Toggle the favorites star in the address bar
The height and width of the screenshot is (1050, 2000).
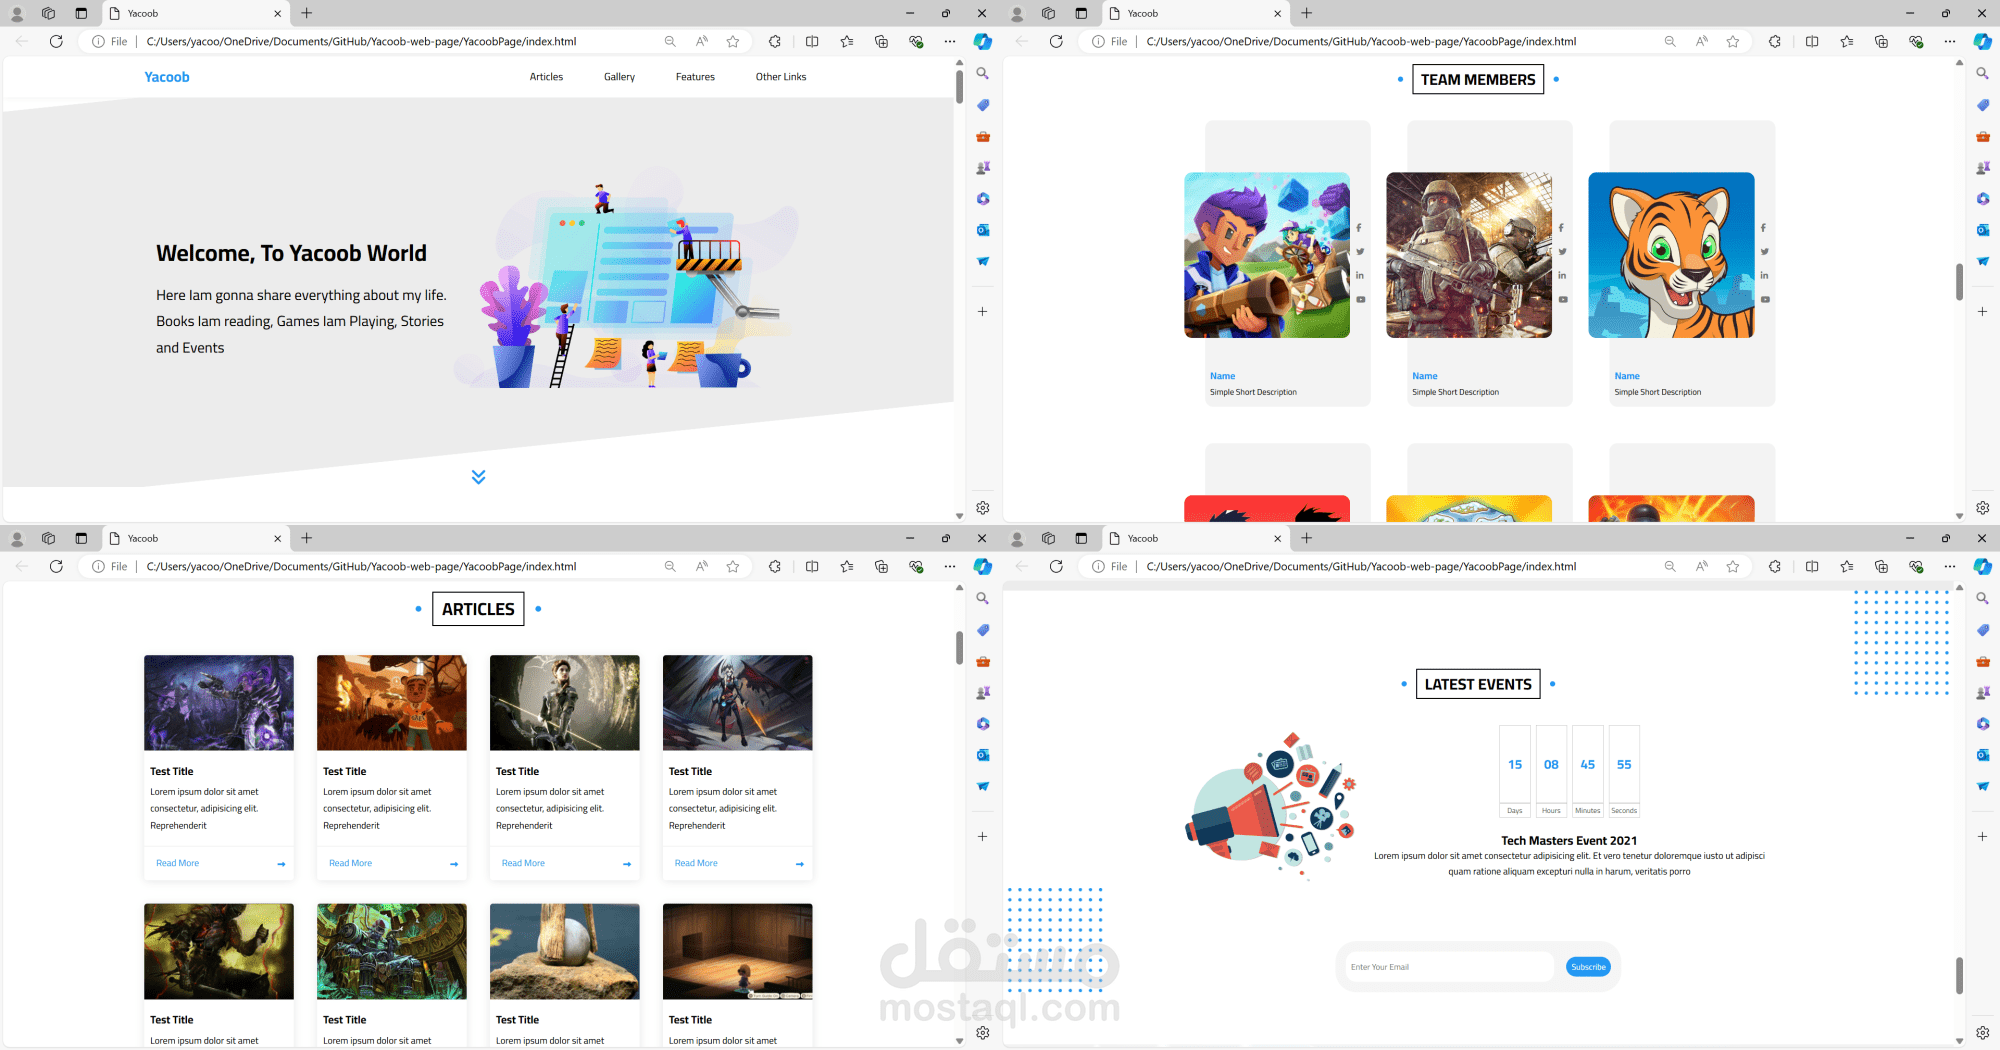(733, 41)
